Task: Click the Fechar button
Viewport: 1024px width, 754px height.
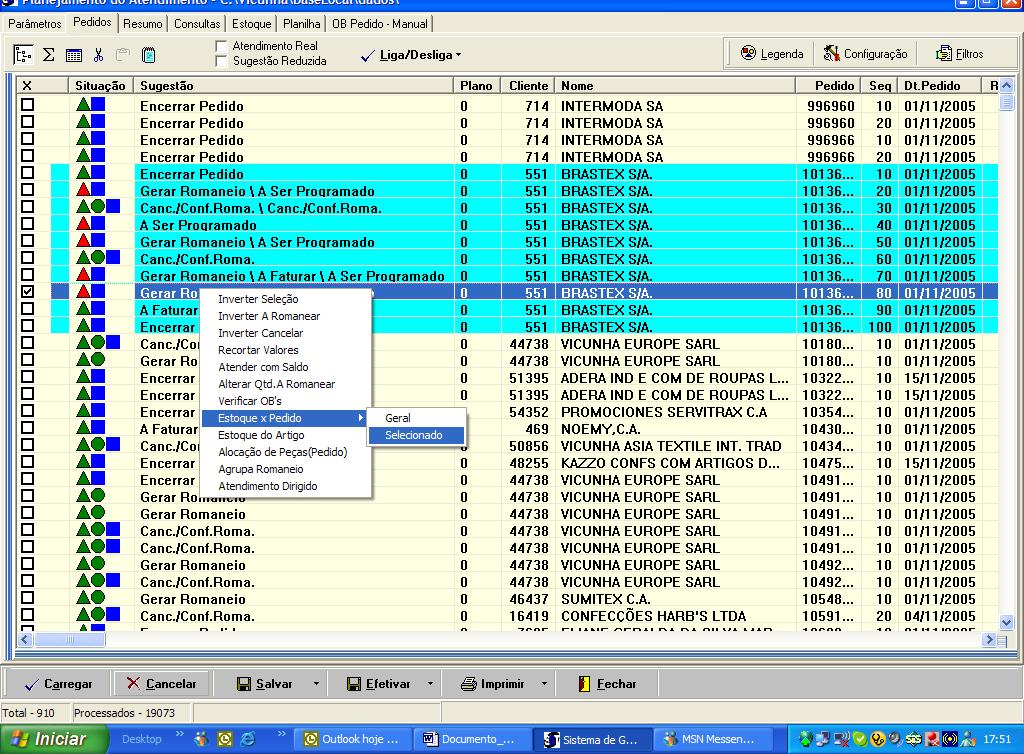Action: point(607,684)
